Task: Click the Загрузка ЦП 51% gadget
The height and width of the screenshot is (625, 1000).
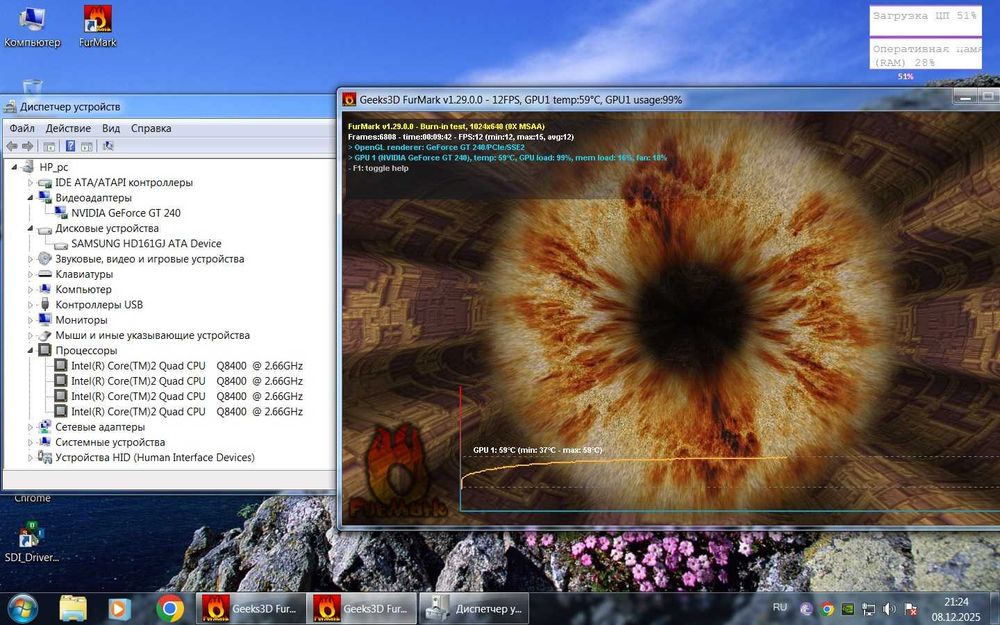Action: [x=924, y=21]
